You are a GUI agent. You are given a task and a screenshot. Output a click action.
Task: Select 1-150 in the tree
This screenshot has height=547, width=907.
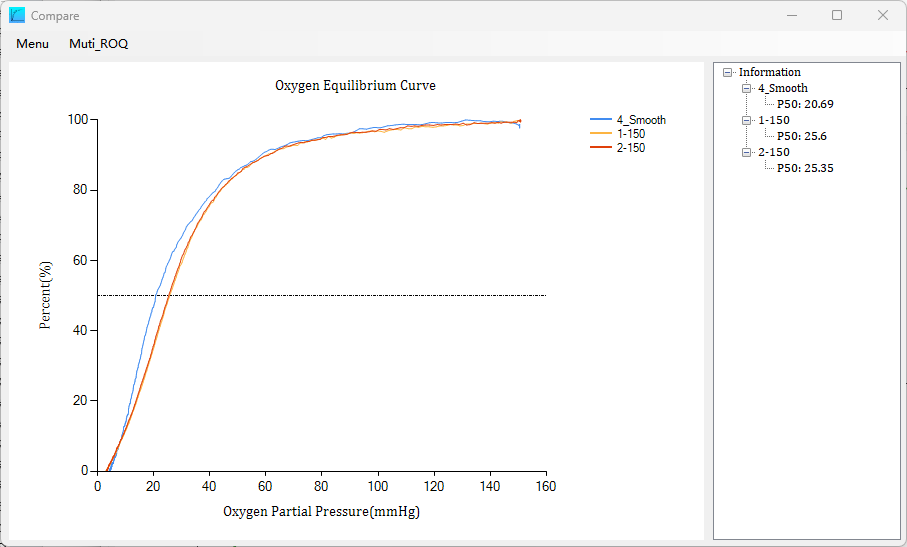click(774, 120)
